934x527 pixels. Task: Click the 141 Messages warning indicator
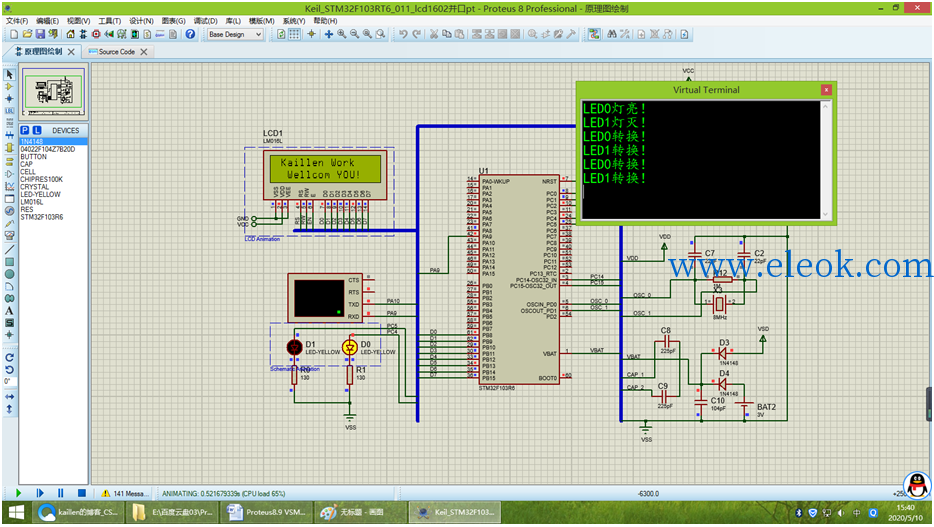tap(124, 494)
